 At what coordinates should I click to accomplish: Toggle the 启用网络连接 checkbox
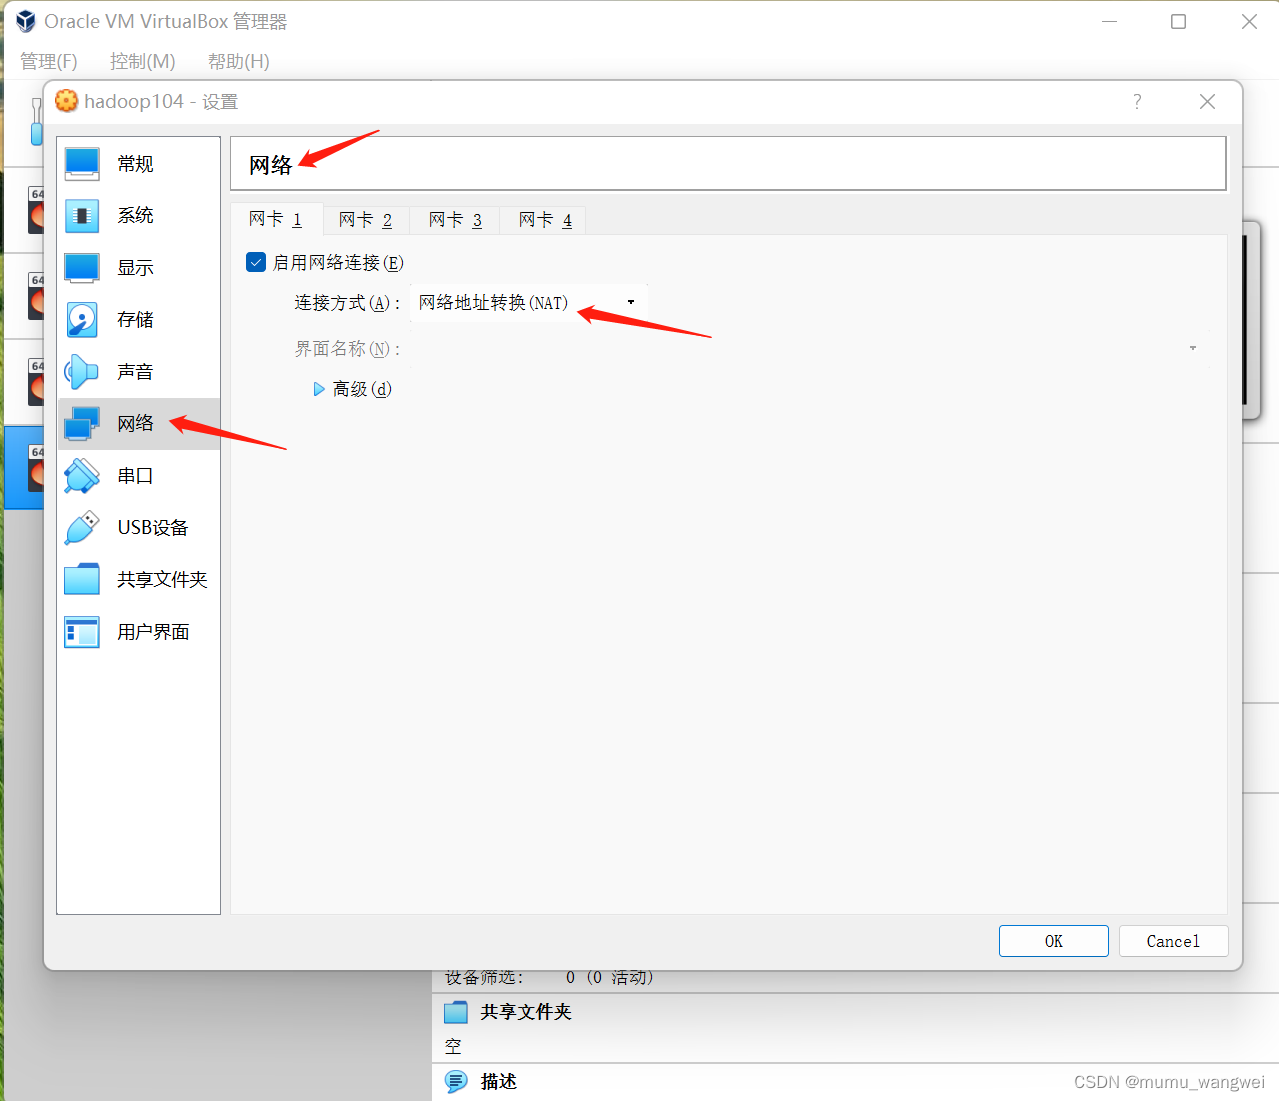[256, 262]
